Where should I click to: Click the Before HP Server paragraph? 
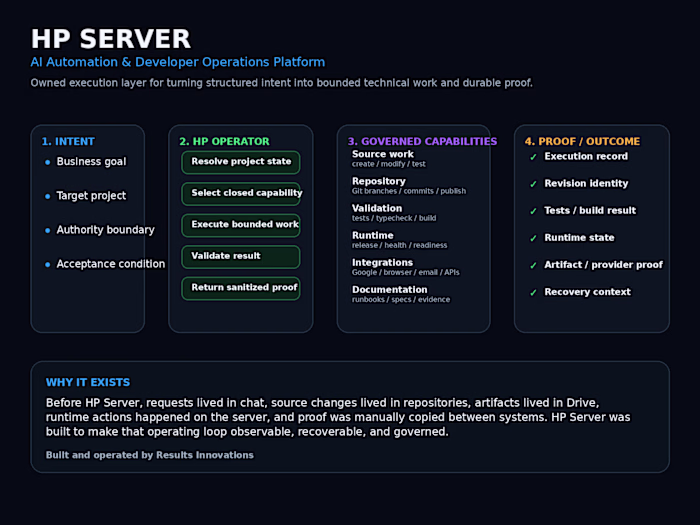click(338, 417)
